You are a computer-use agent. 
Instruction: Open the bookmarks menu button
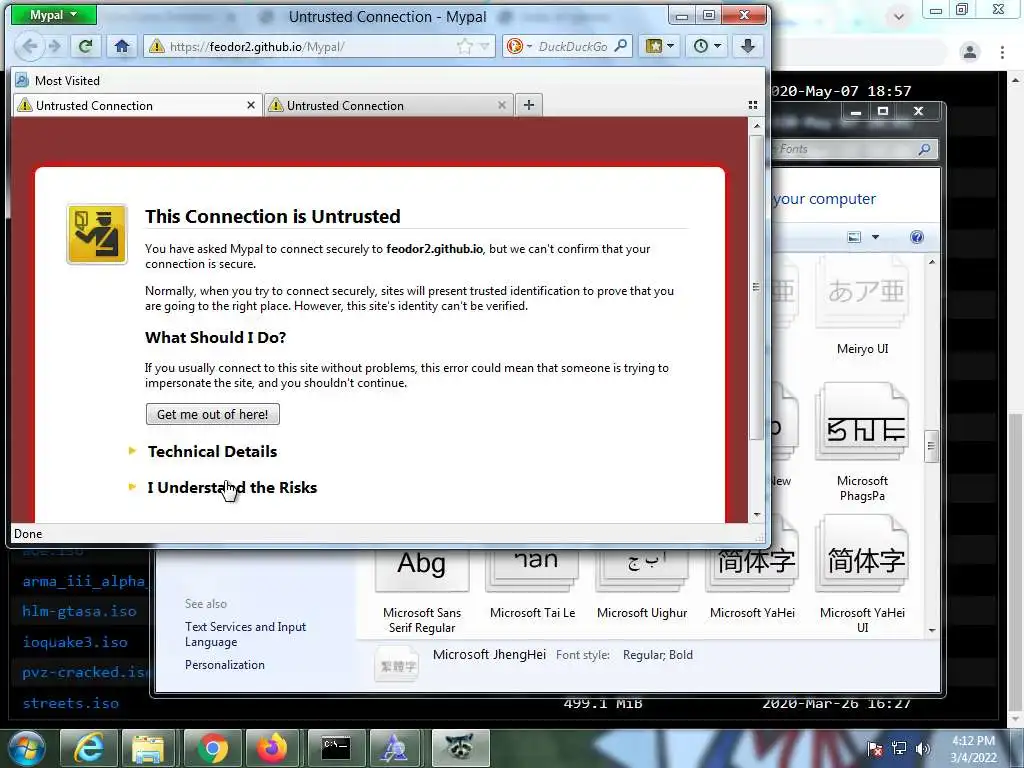coord(659,46)
